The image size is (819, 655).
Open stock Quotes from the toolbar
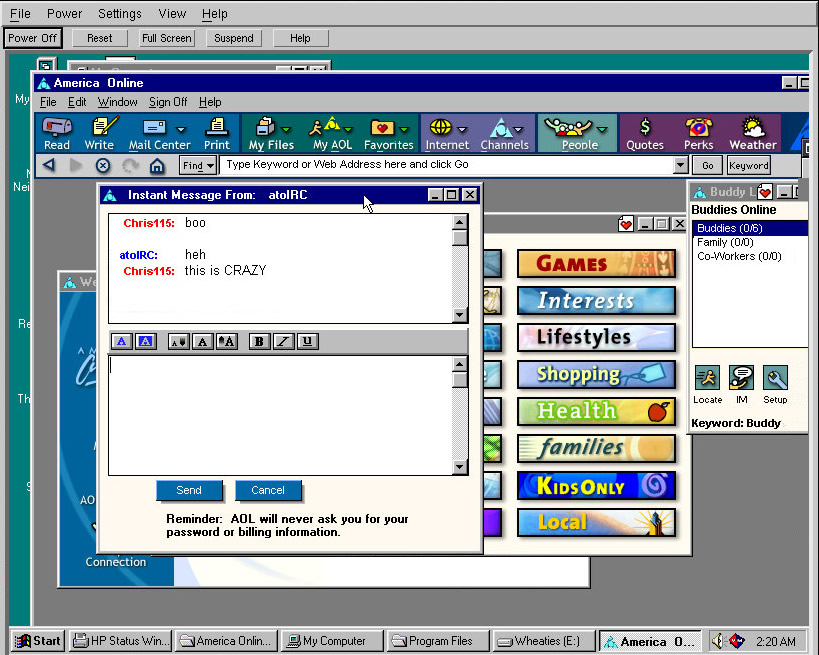click(644, 132)
